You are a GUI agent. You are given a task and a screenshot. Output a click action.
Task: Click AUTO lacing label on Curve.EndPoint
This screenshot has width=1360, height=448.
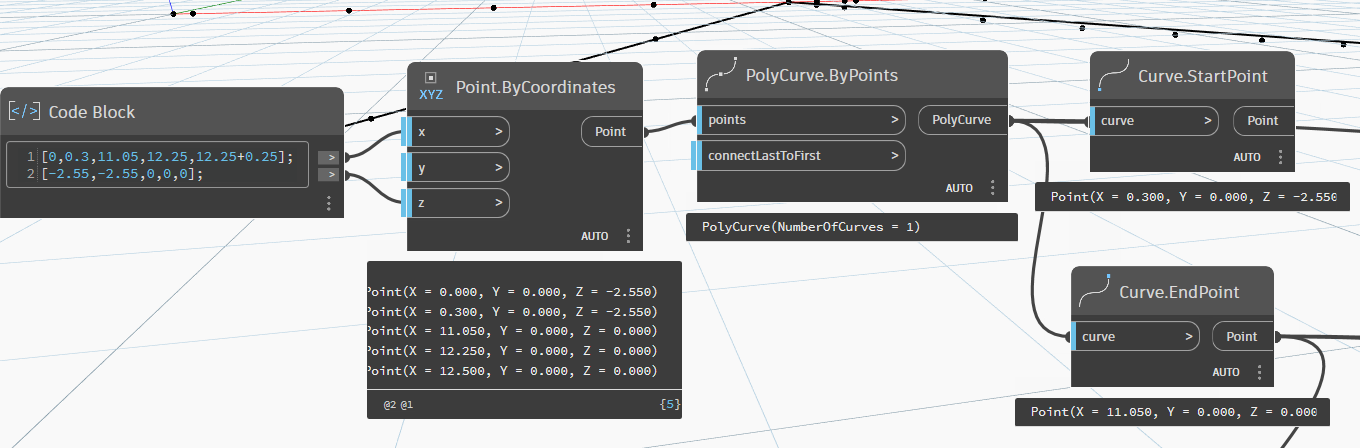point(1227,372)
